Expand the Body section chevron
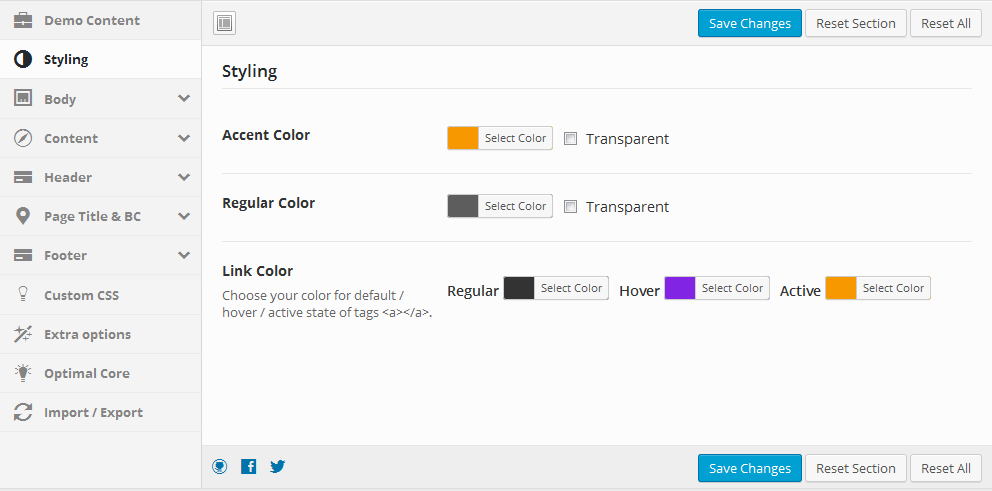This screenshot has width=992, height=491. 184,99
